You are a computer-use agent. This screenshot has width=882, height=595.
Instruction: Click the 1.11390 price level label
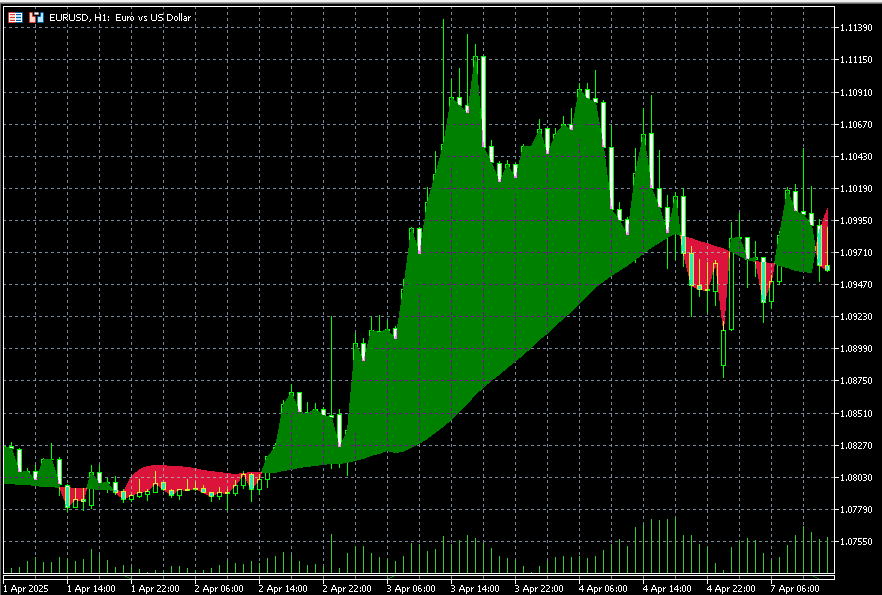pyautogui.click(x=856, y=28)
